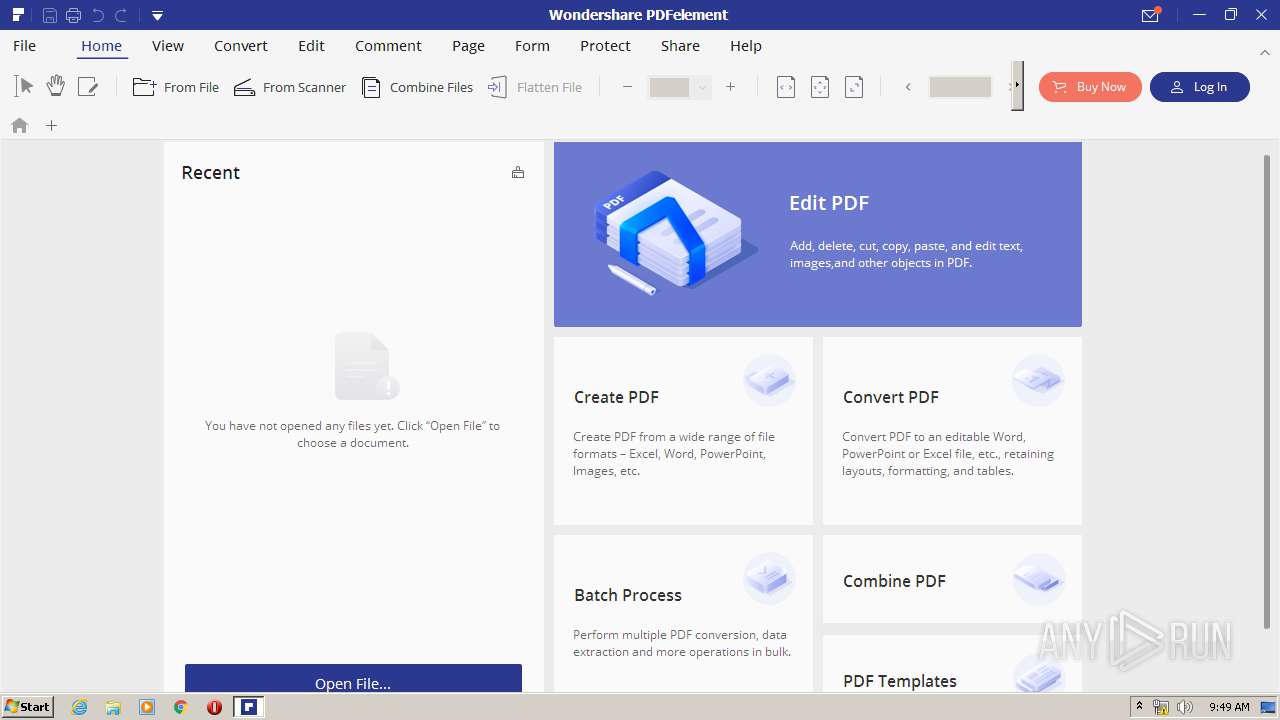
Task: Open the Edit PDF banner card
Action: [x=818, y=234]
